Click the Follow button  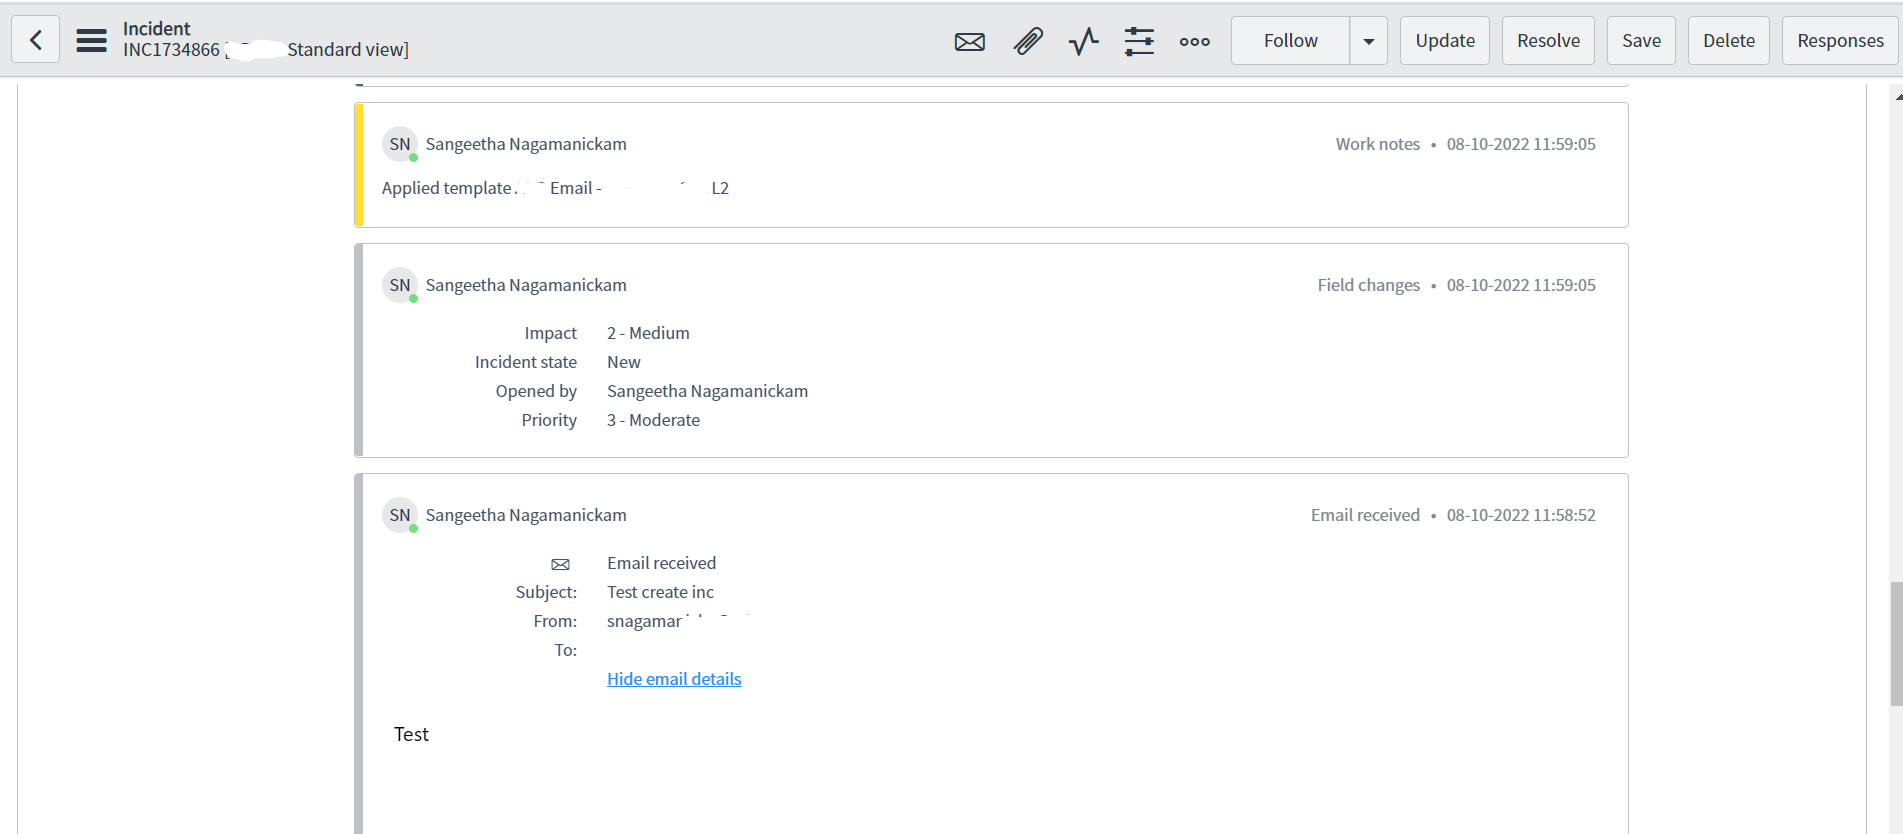point(1290,41)
